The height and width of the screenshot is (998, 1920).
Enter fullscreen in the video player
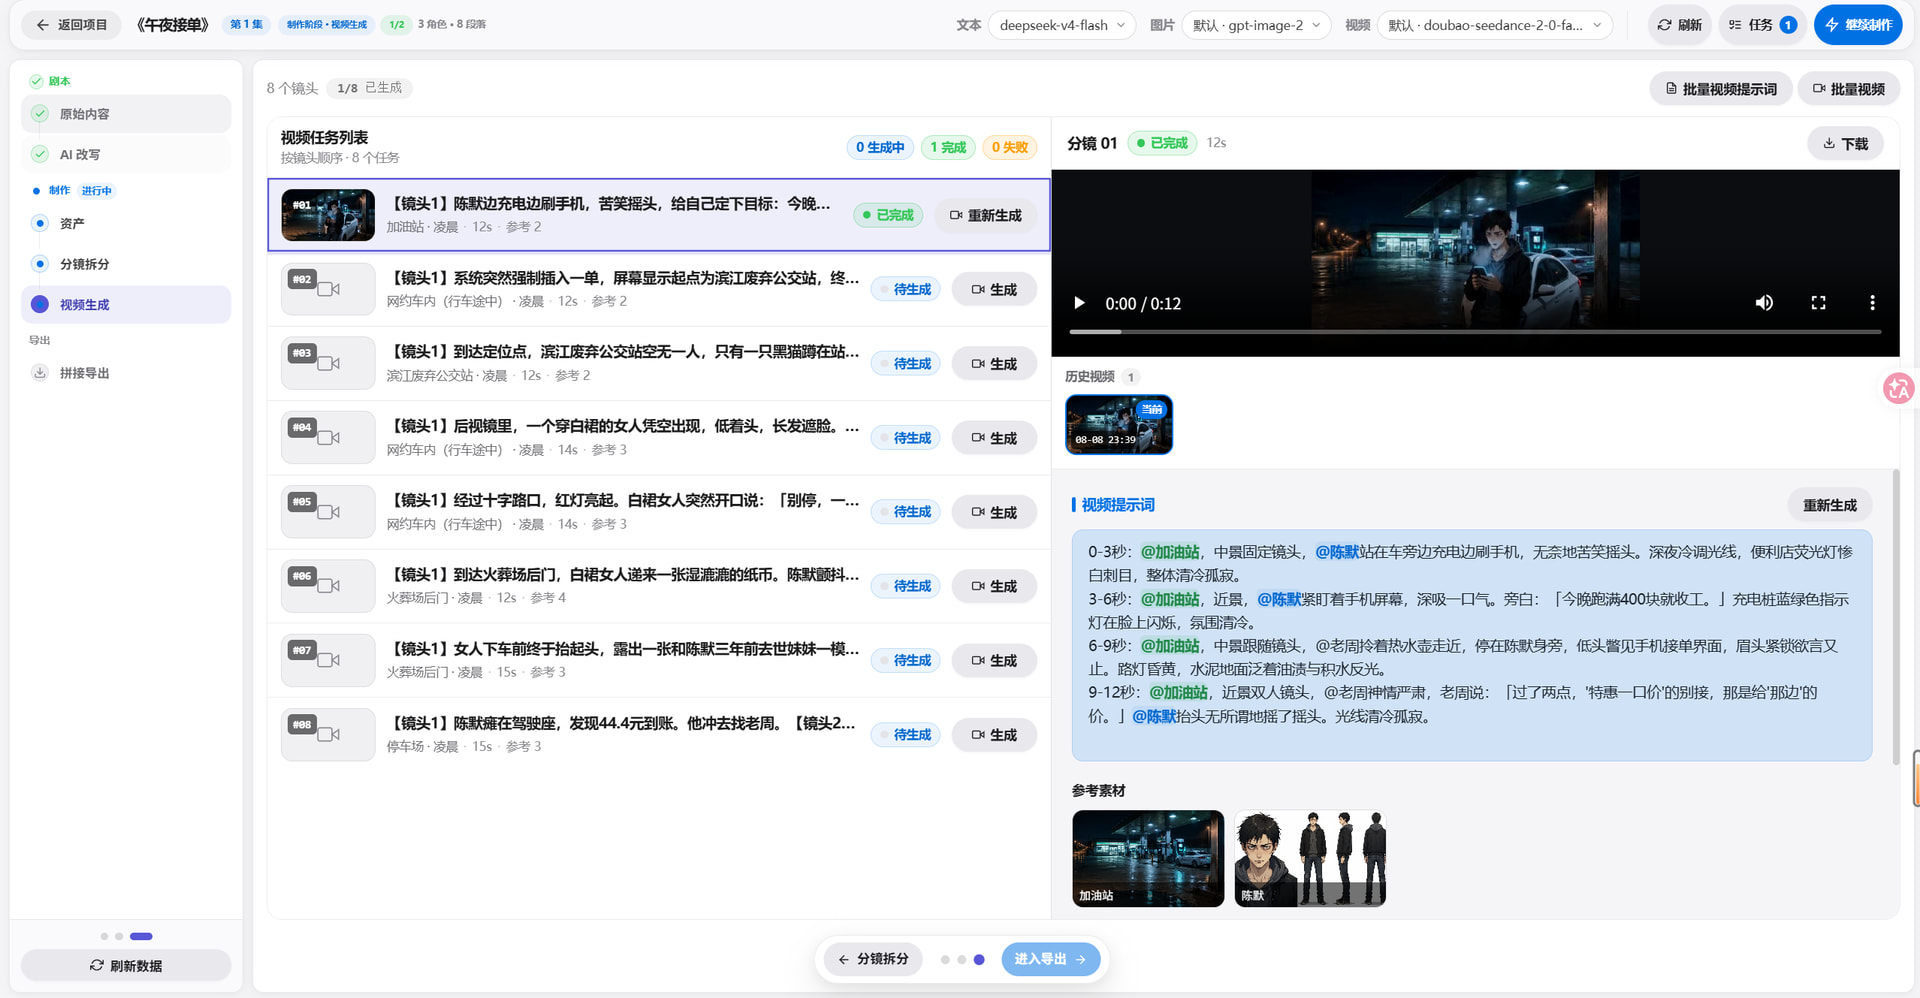[1818, 303]
